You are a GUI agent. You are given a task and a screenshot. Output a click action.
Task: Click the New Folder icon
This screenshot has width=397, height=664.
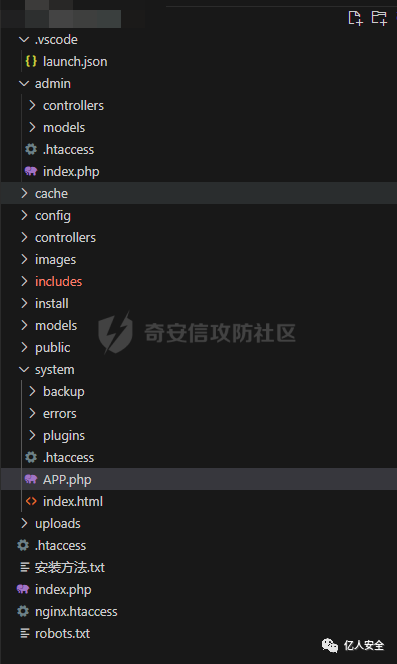[x=379, y=18]
